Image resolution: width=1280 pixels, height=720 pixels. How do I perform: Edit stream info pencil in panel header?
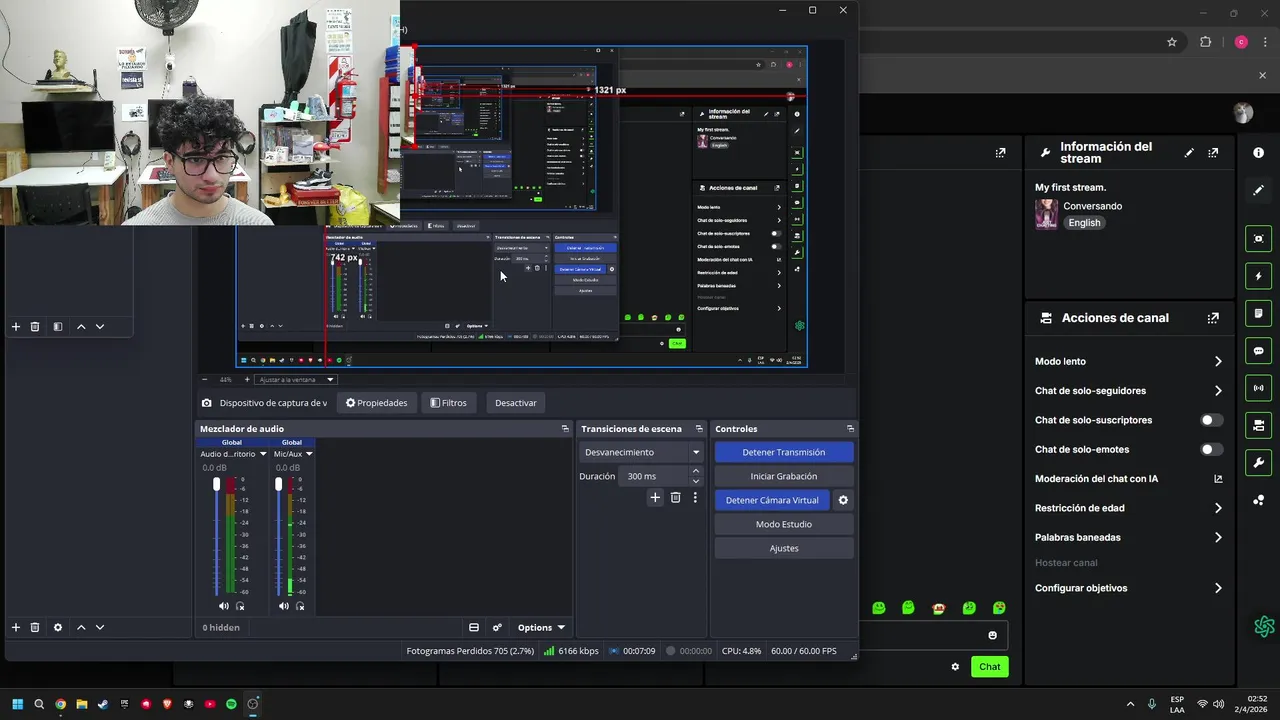[1189, 153]
